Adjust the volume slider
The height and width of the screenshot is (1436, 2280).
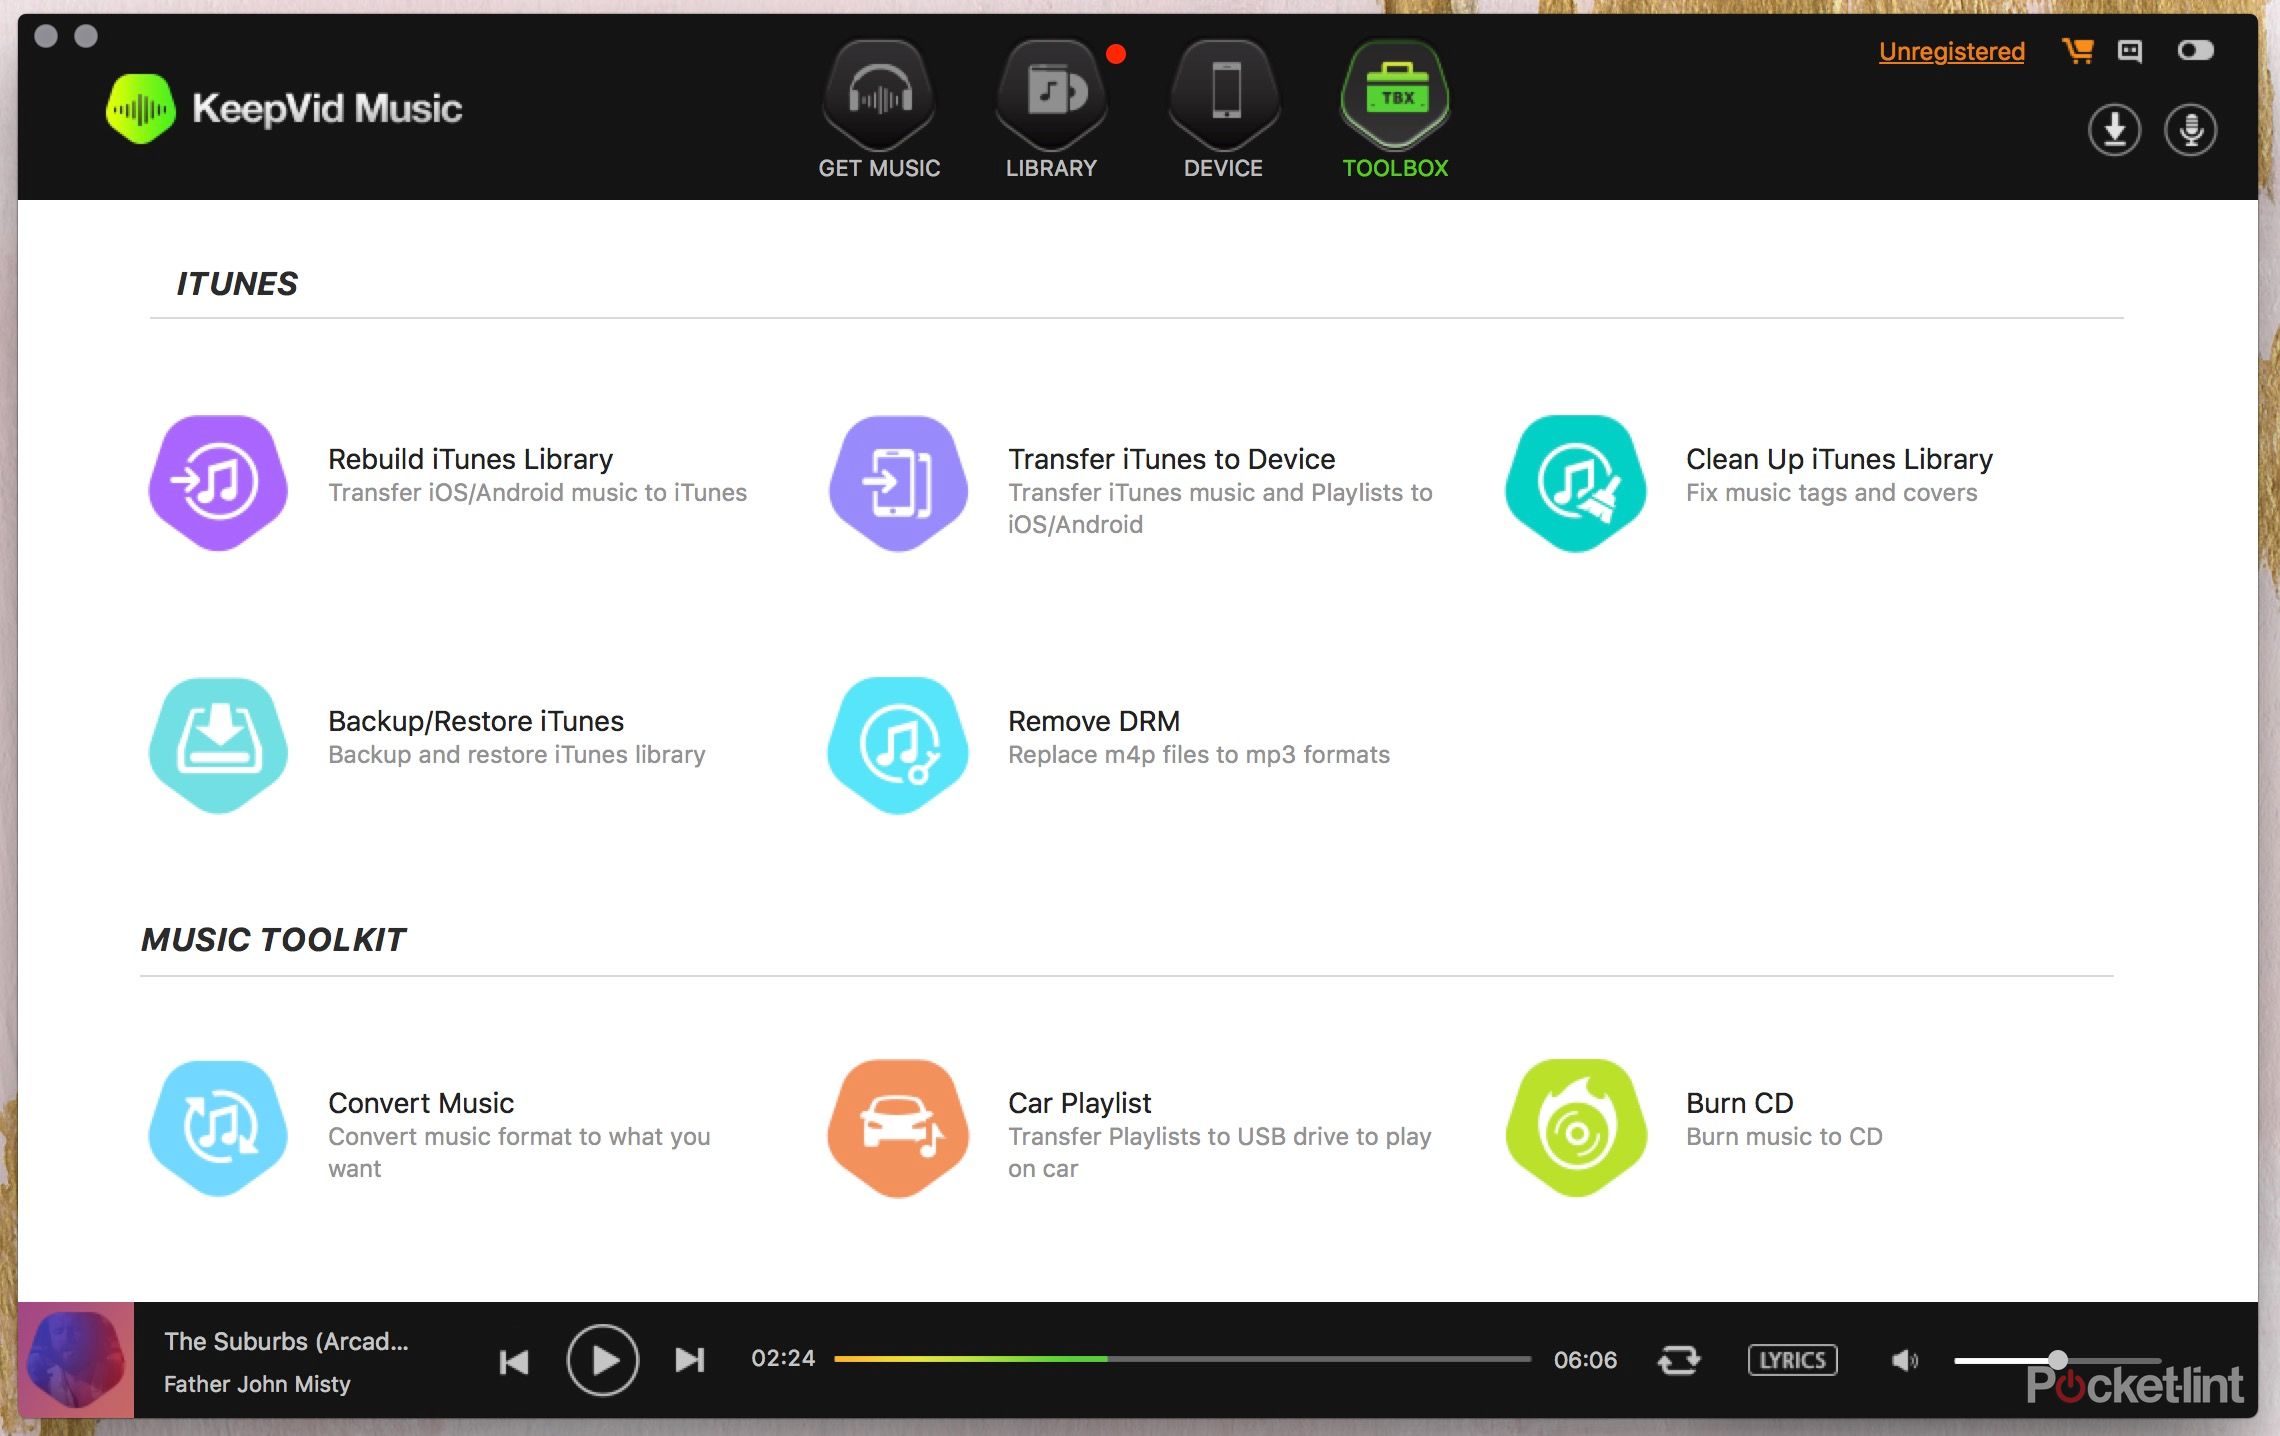click(x=2060, y=1360)
